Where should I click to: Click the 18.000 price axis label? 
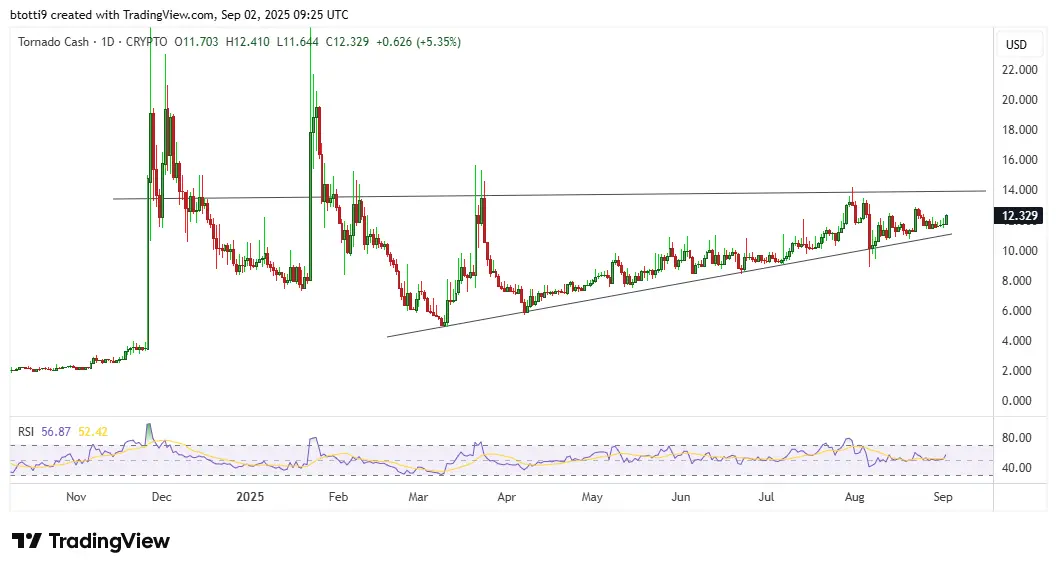(x=1019, y=129)
